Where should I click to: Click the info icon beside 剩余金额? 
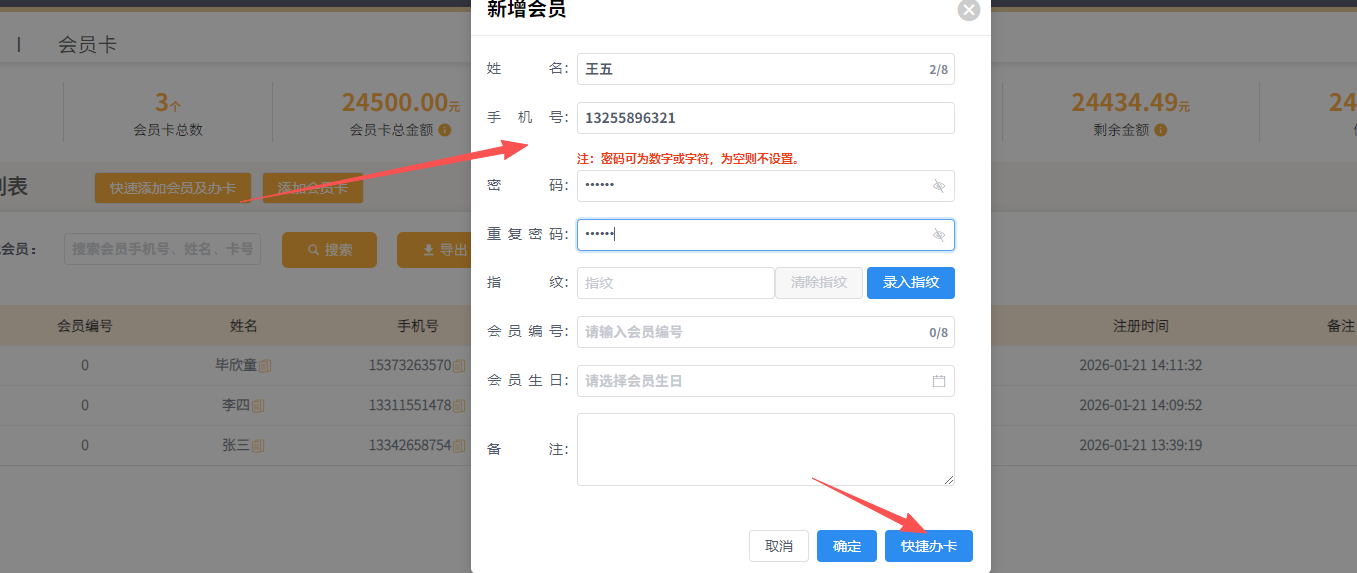coord(1160,130)
